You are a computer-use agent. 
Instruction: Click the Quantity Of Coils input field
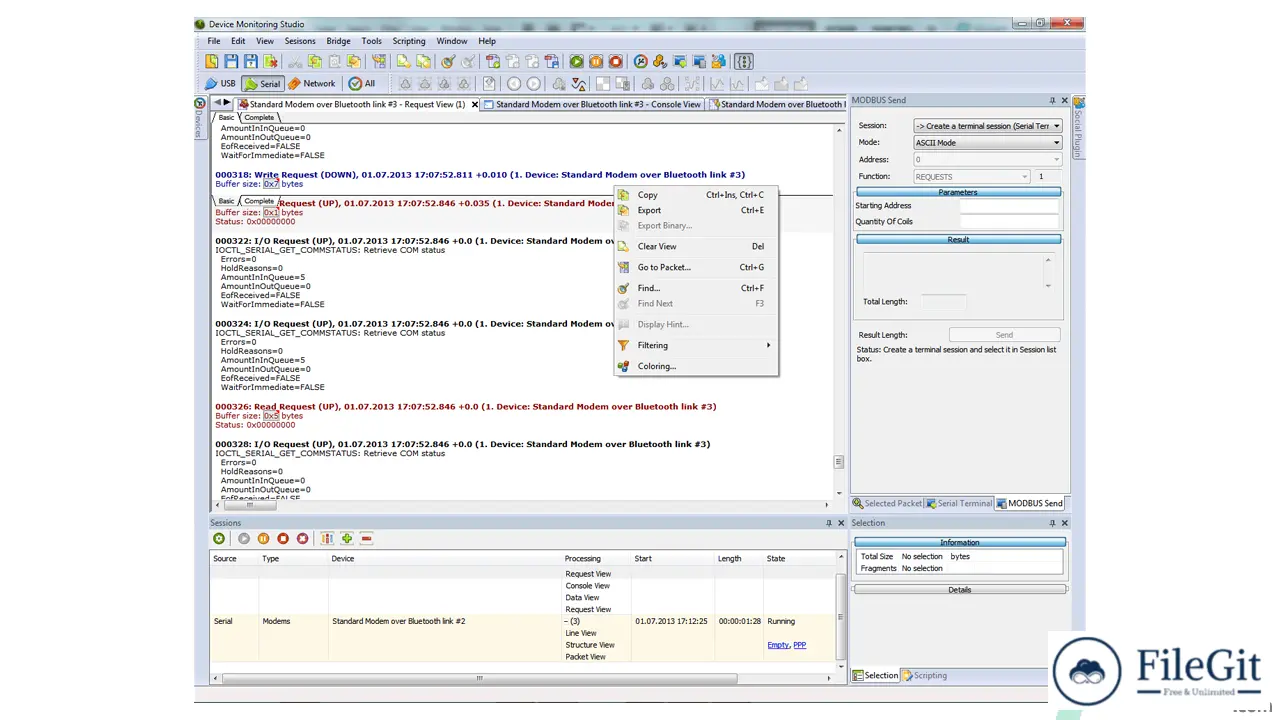[1008, 222]
